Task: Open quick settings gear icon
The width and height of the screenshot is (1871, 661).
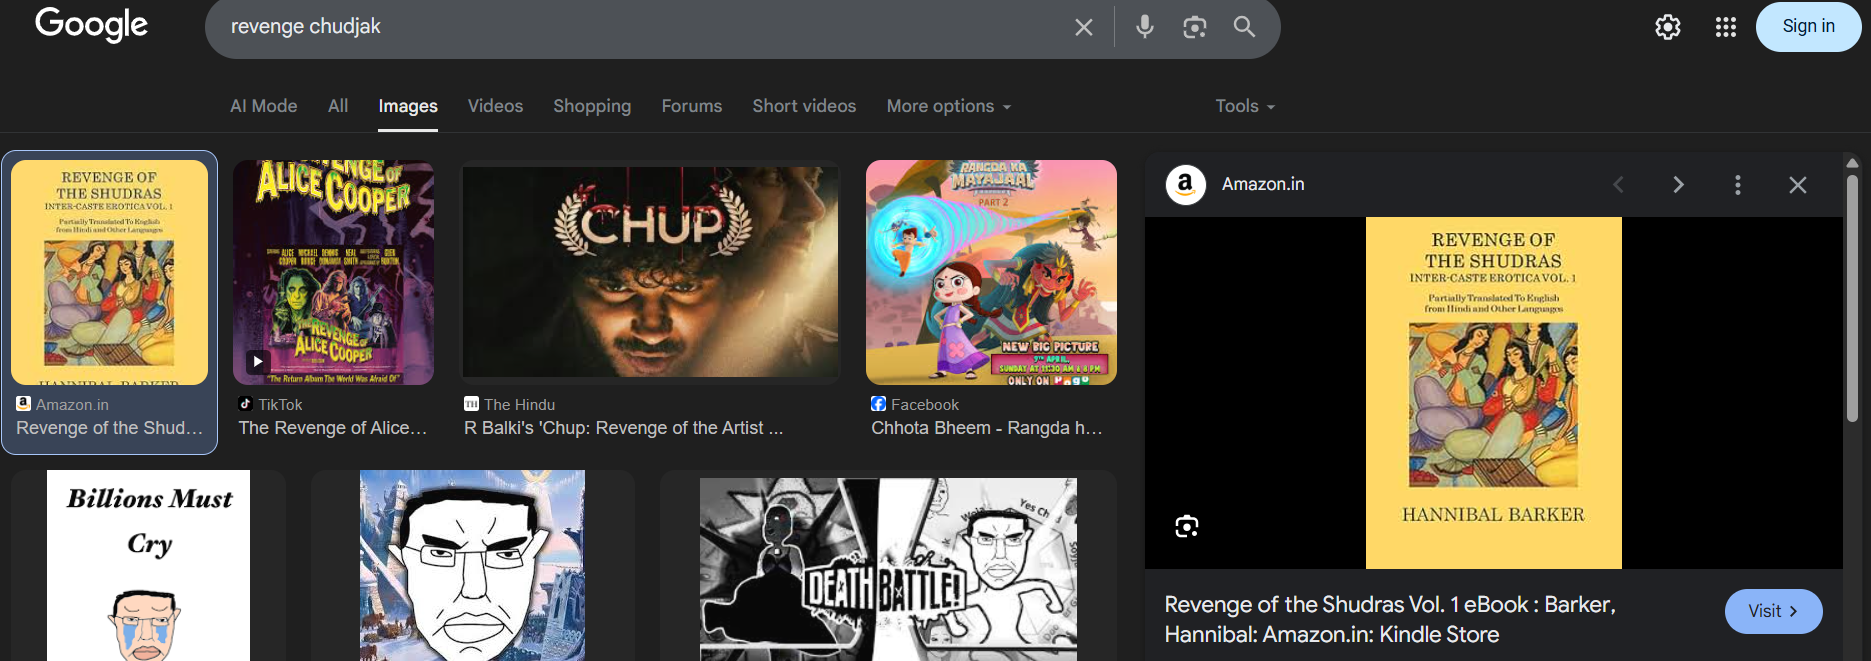Action: tap(1668, 27)
